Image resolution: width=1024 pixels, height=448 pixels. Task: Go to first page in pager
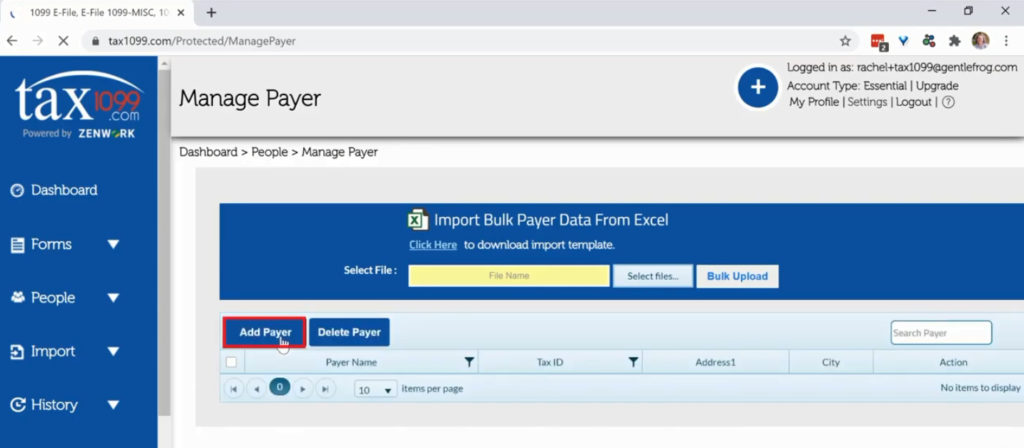[x=234, y=389]
